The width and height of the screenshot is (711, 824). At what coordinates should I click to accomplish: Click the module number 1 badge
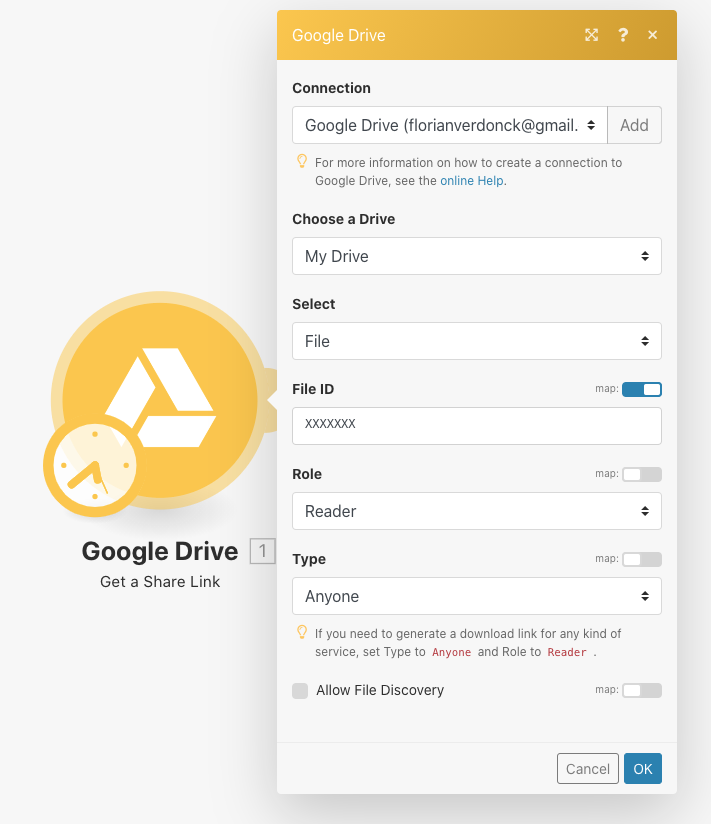[262, 551]
